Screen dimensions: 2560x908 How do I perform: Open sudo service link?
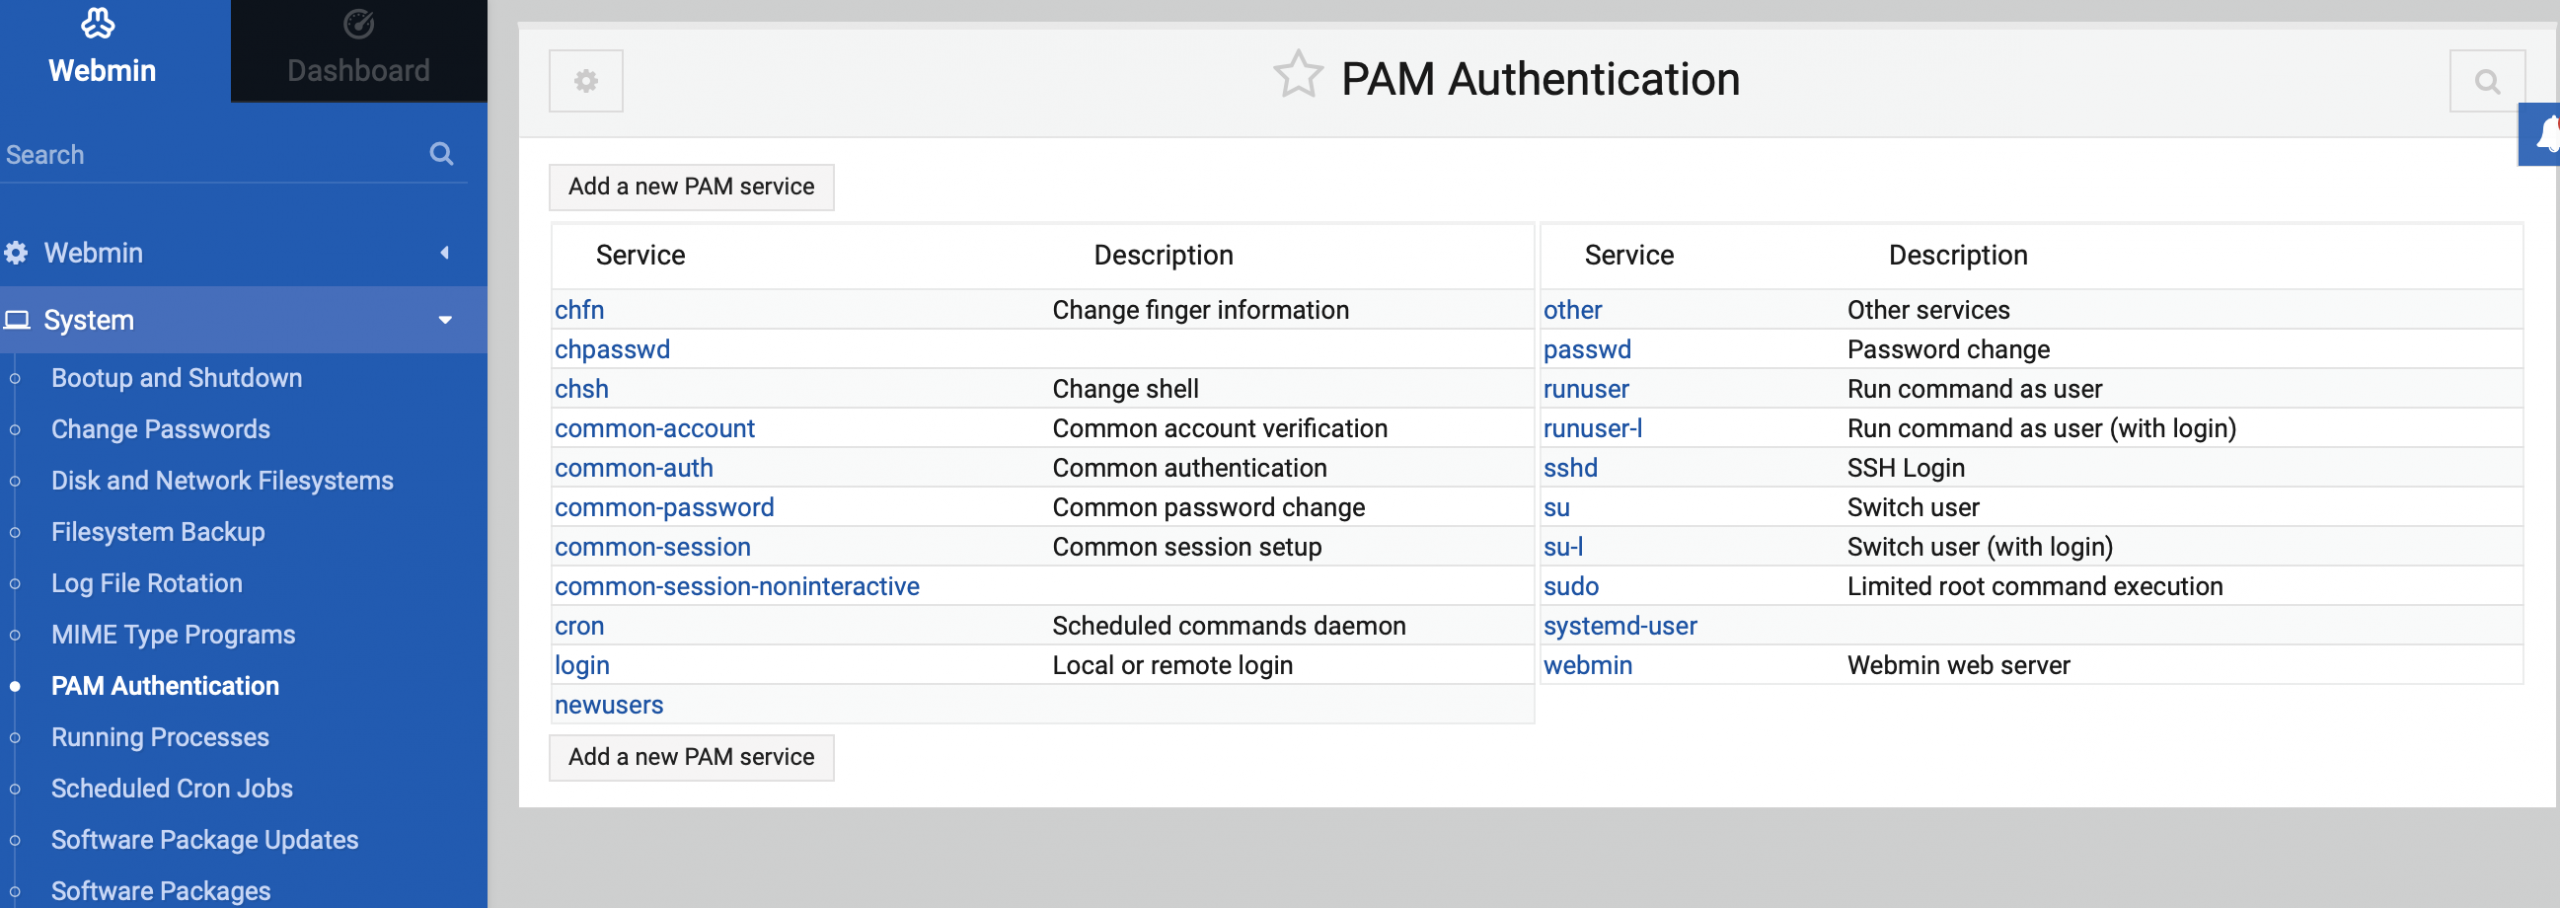(x=1571, y=587)
